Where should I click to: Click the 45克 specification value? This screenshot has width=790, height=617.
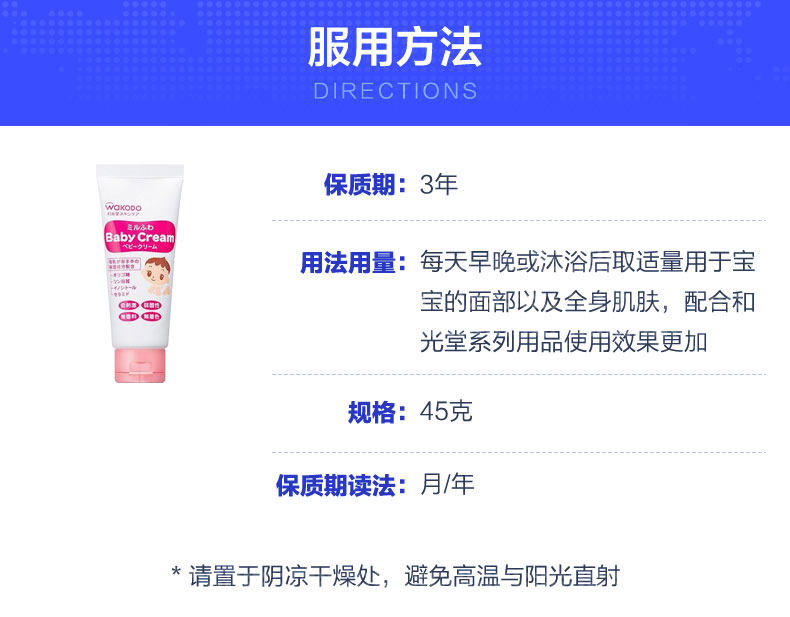pos(446,412)
